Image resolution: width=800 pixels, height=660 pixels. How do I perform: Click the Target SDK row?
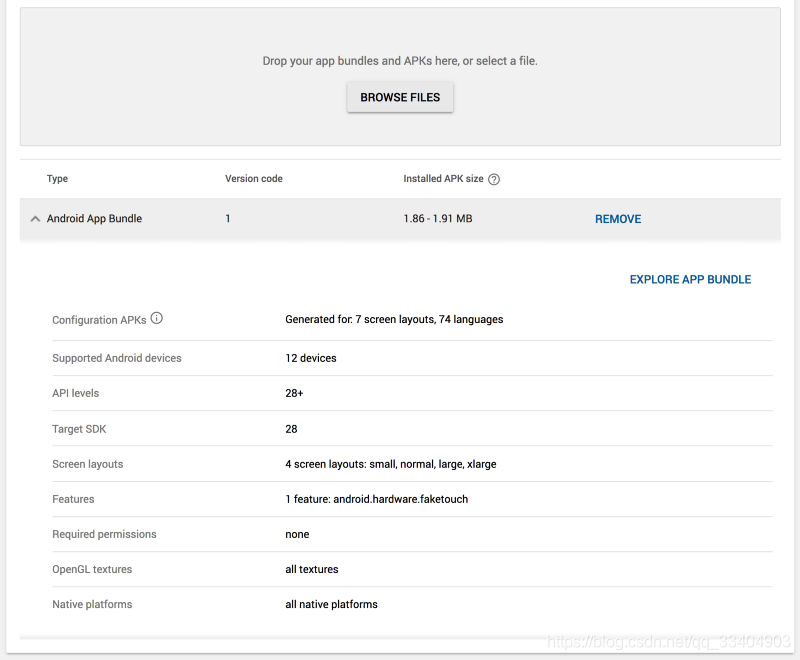tap(79, 428)
